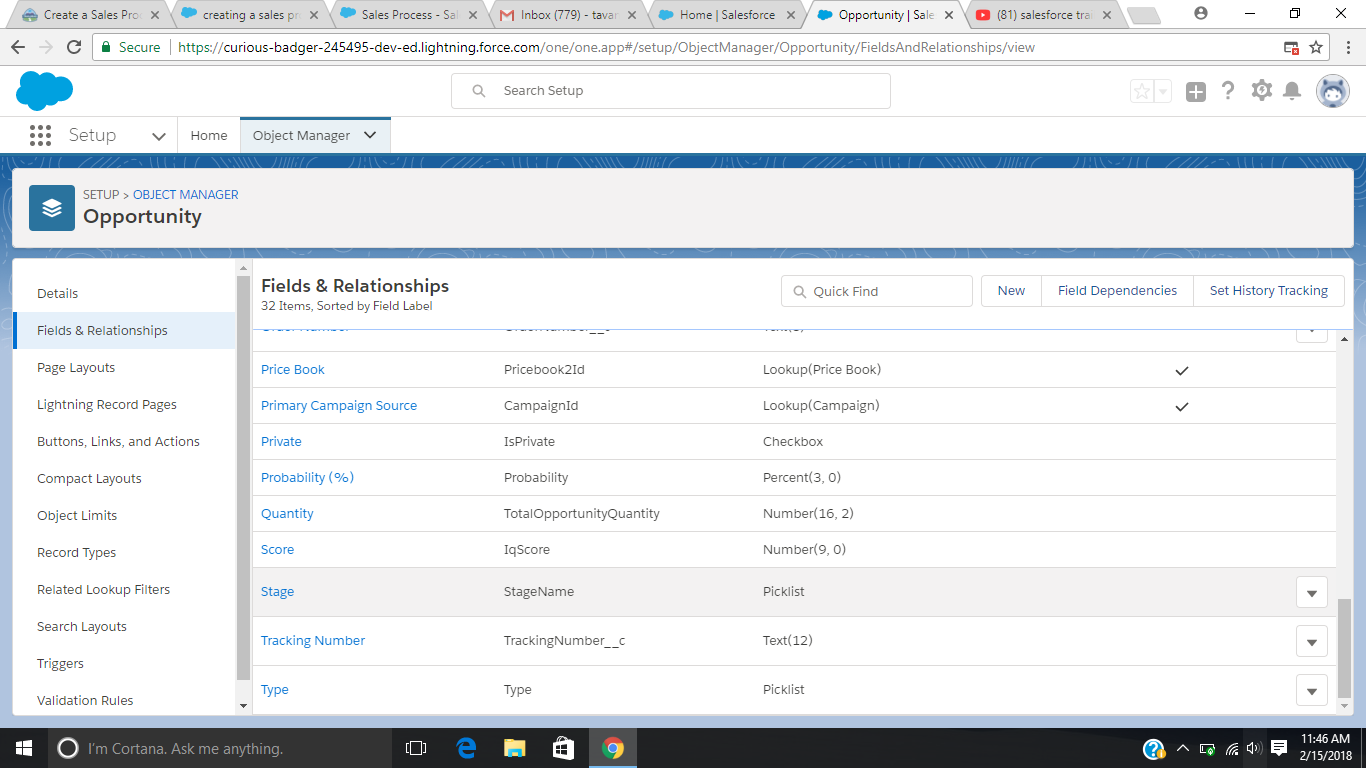
Task: Click the help tray icon in taskbar
Action: [1154, 748]
